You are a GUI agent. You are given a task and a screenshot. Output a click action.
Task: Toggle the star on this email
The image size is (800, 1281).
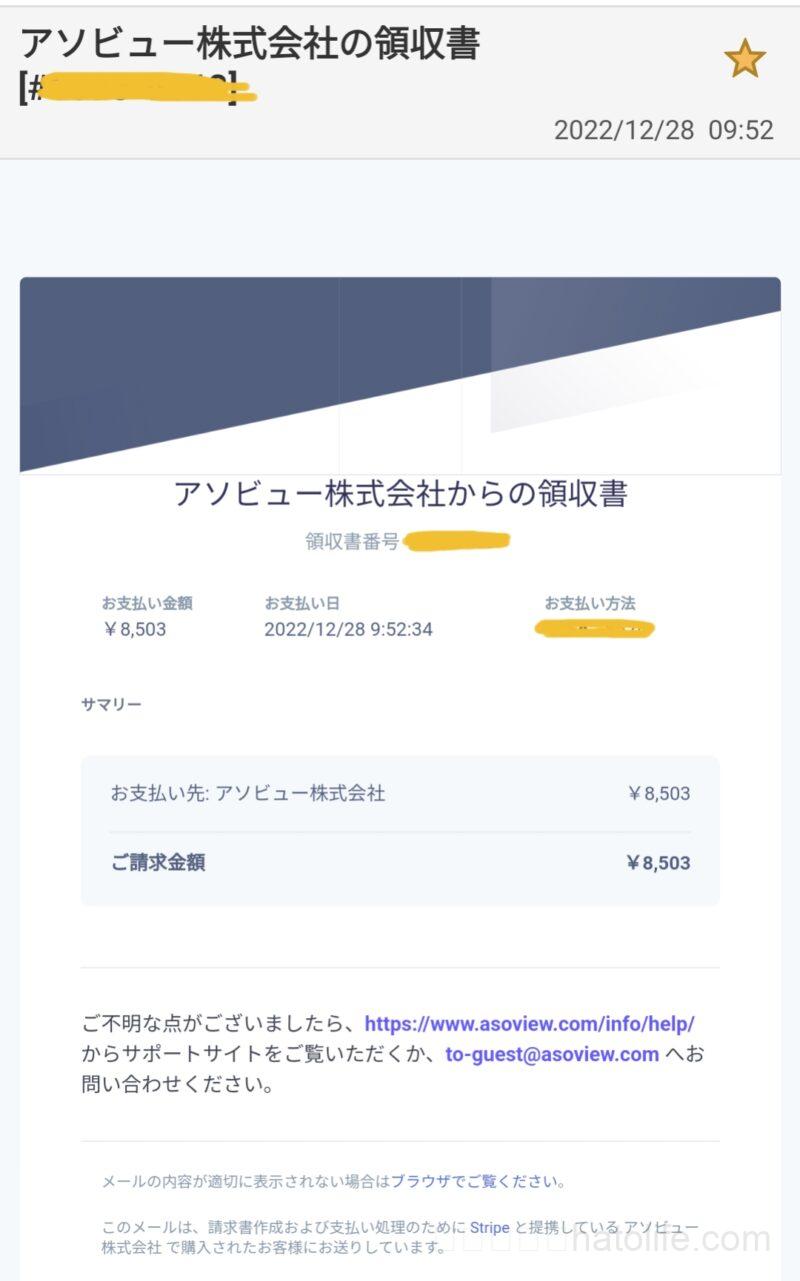[x=744, y=60]
